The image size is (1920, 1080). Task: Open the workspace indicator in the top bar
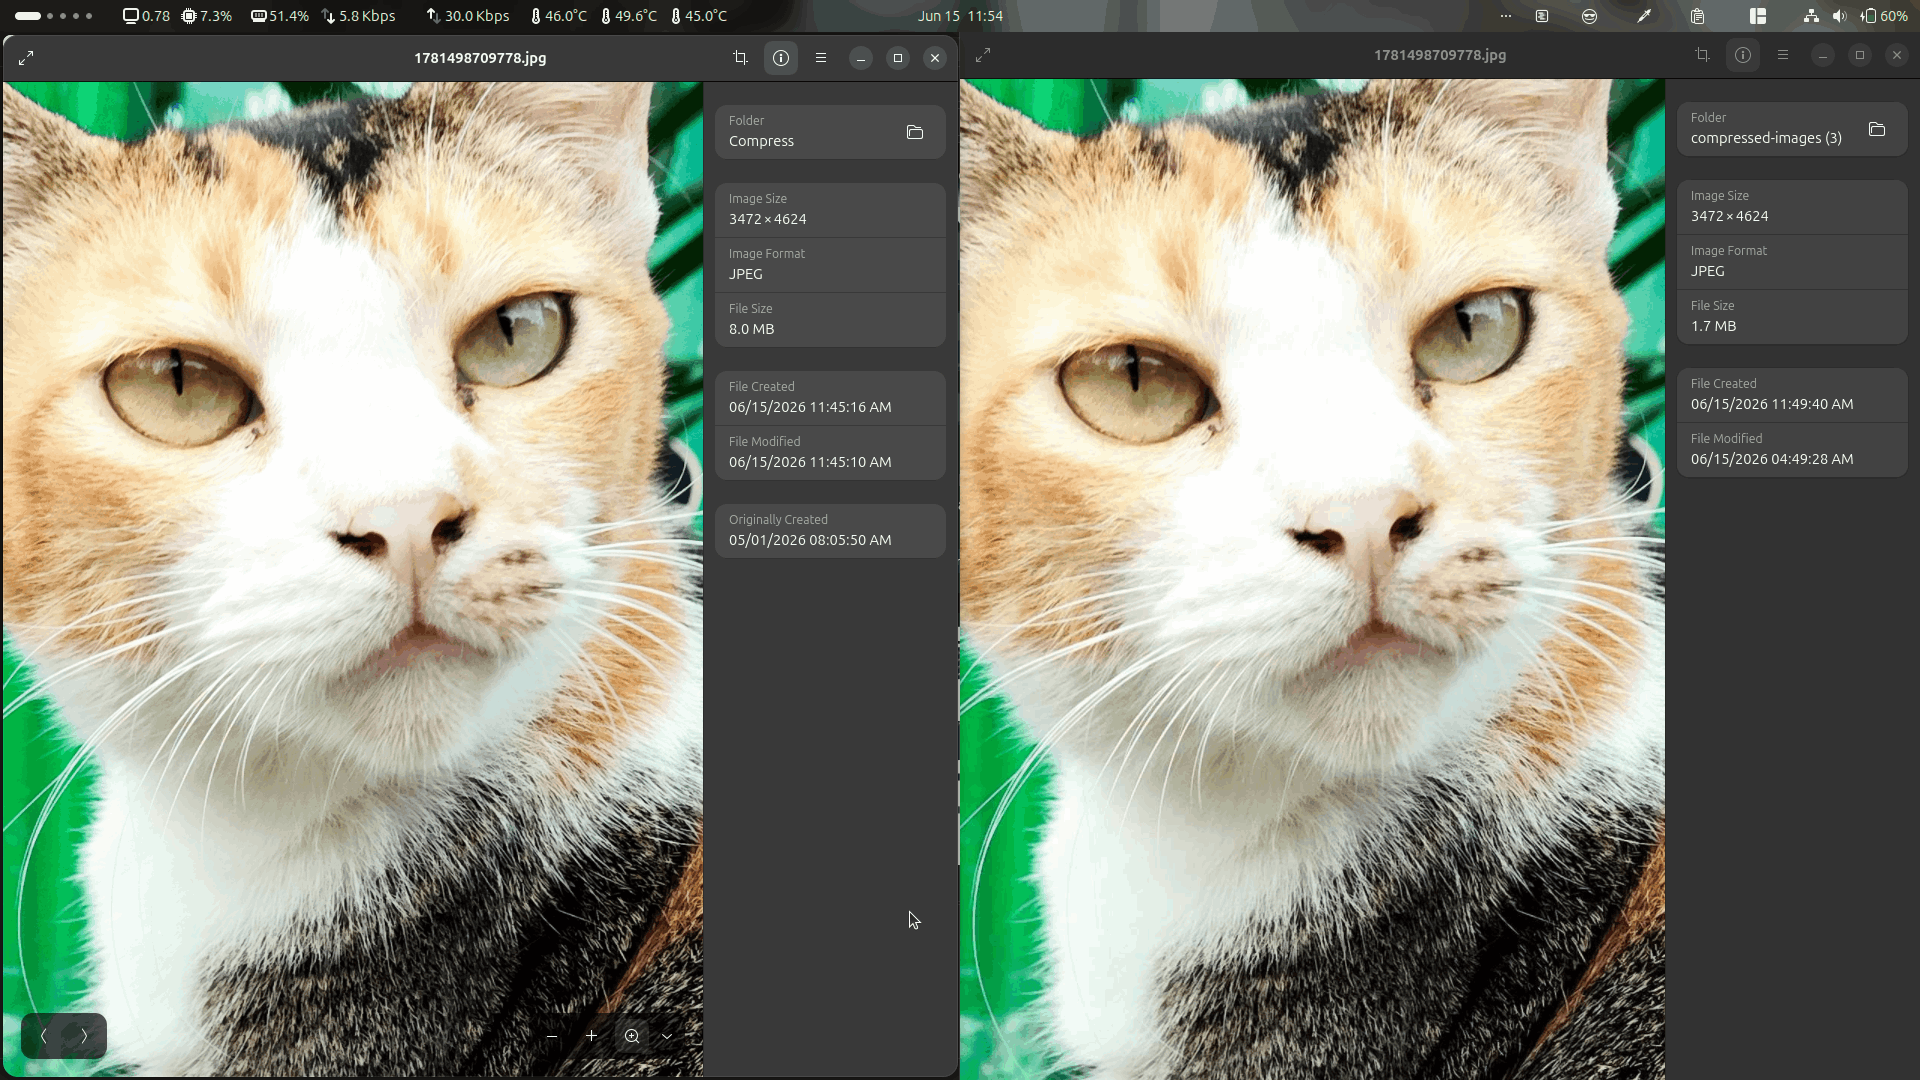coord(54,16)
